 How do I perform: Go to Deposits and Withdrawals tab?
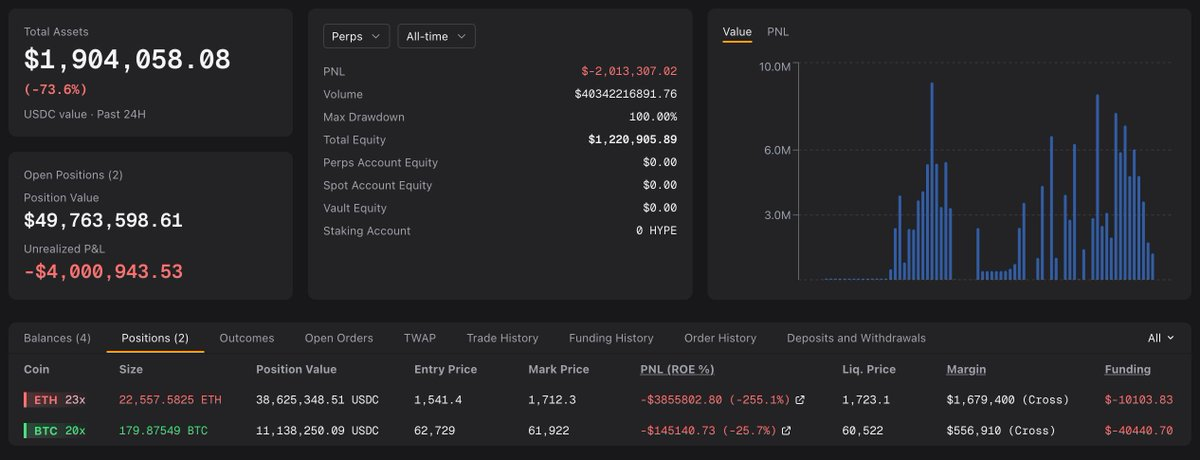[x=856, y=338]
